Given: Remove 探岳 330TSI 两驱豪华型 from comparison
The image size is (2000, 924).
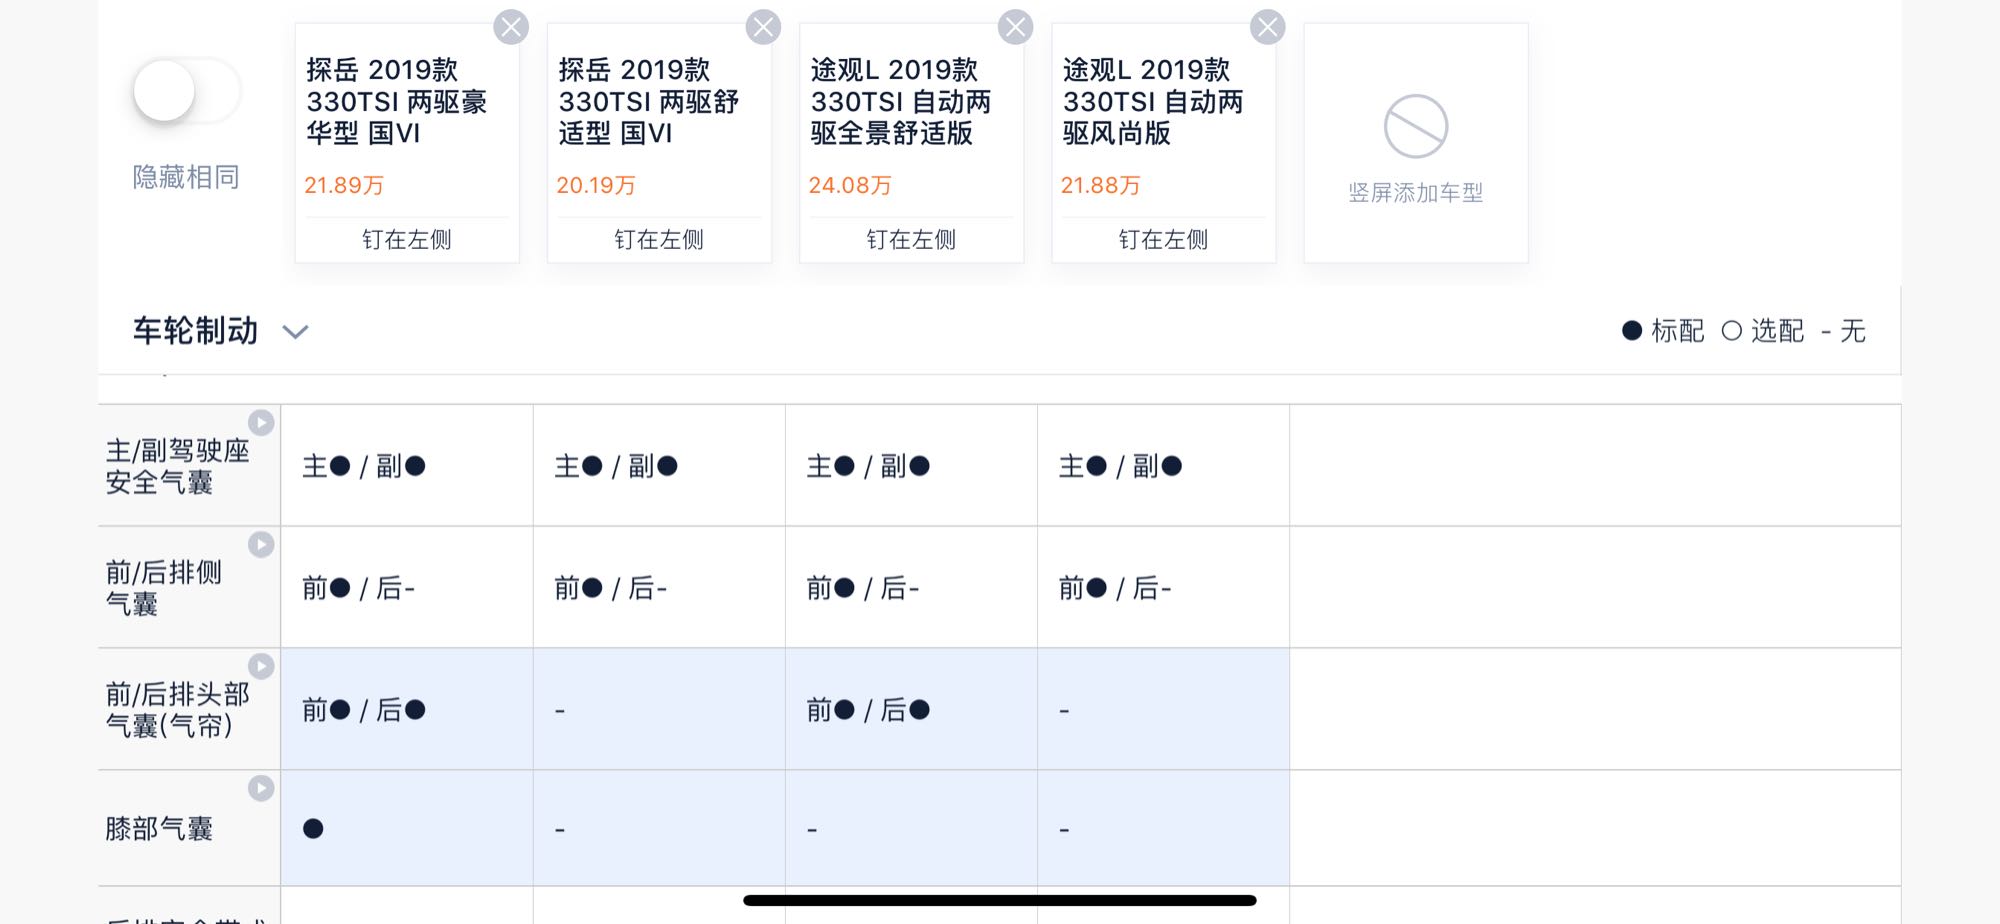Looking at the screenshot, I should (511, 27).
